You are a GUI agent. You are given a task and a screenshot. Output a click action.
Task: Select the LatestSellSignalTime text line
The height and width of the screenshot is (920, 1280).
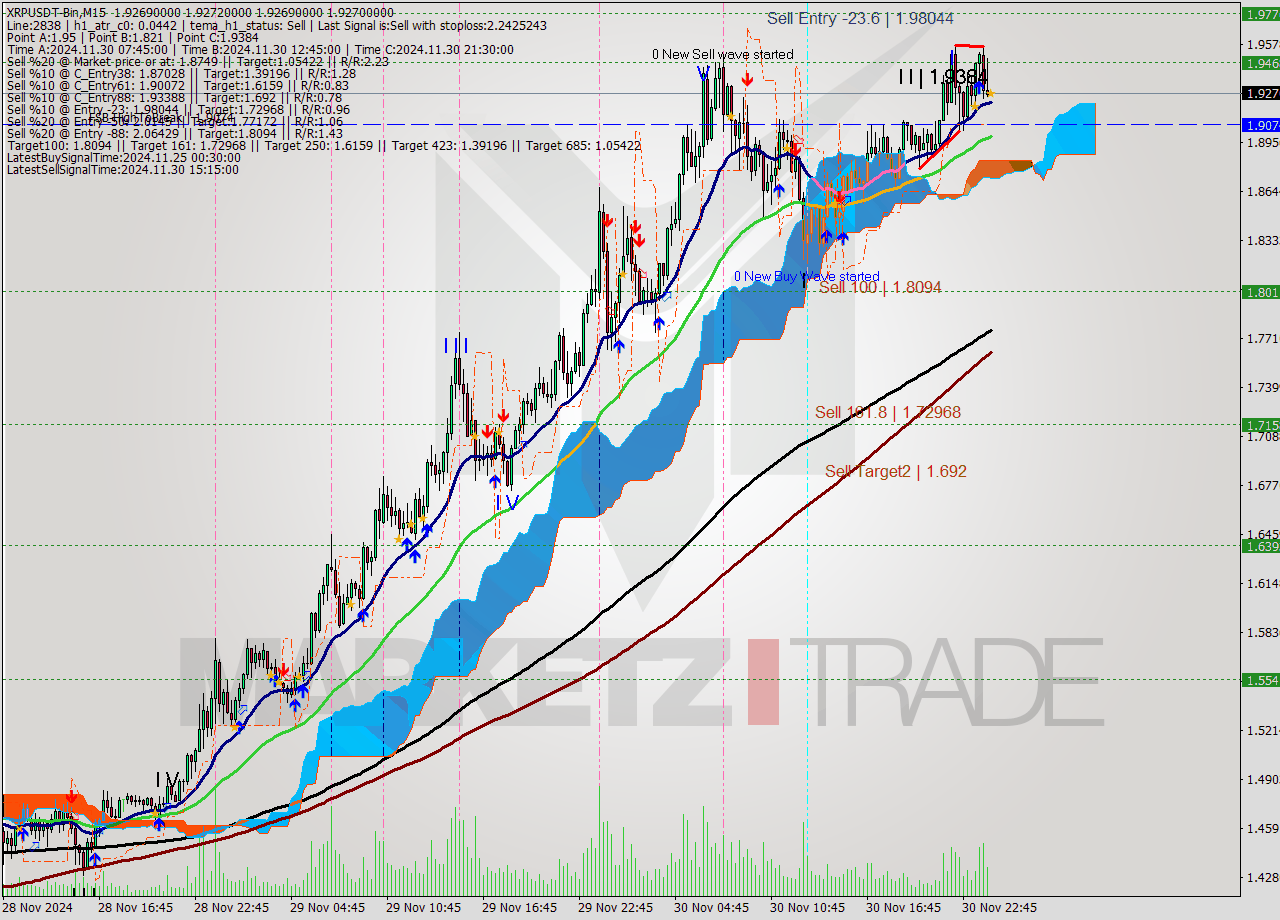(122, 169)
